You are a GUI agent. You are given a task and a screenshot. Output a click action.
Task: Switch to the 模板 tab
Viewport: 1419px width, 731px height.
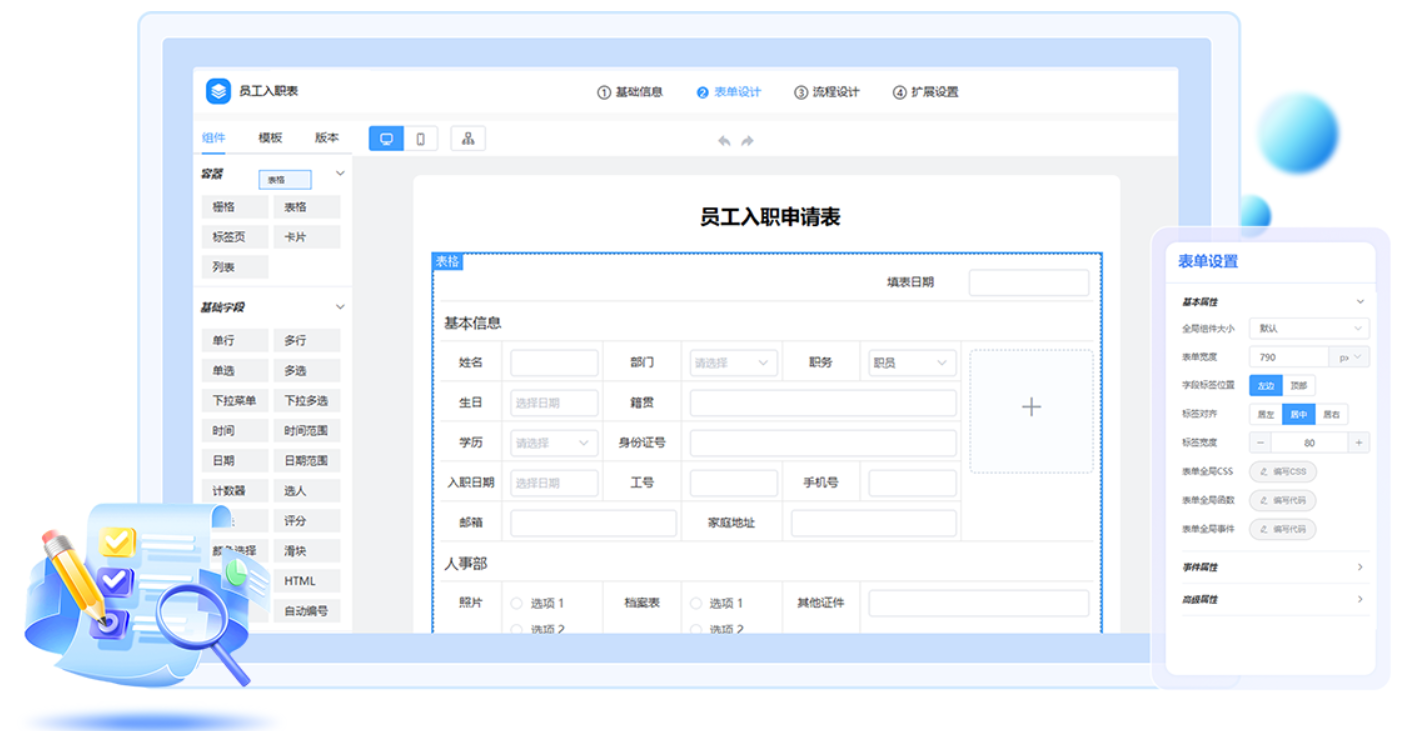coord(270,138)
